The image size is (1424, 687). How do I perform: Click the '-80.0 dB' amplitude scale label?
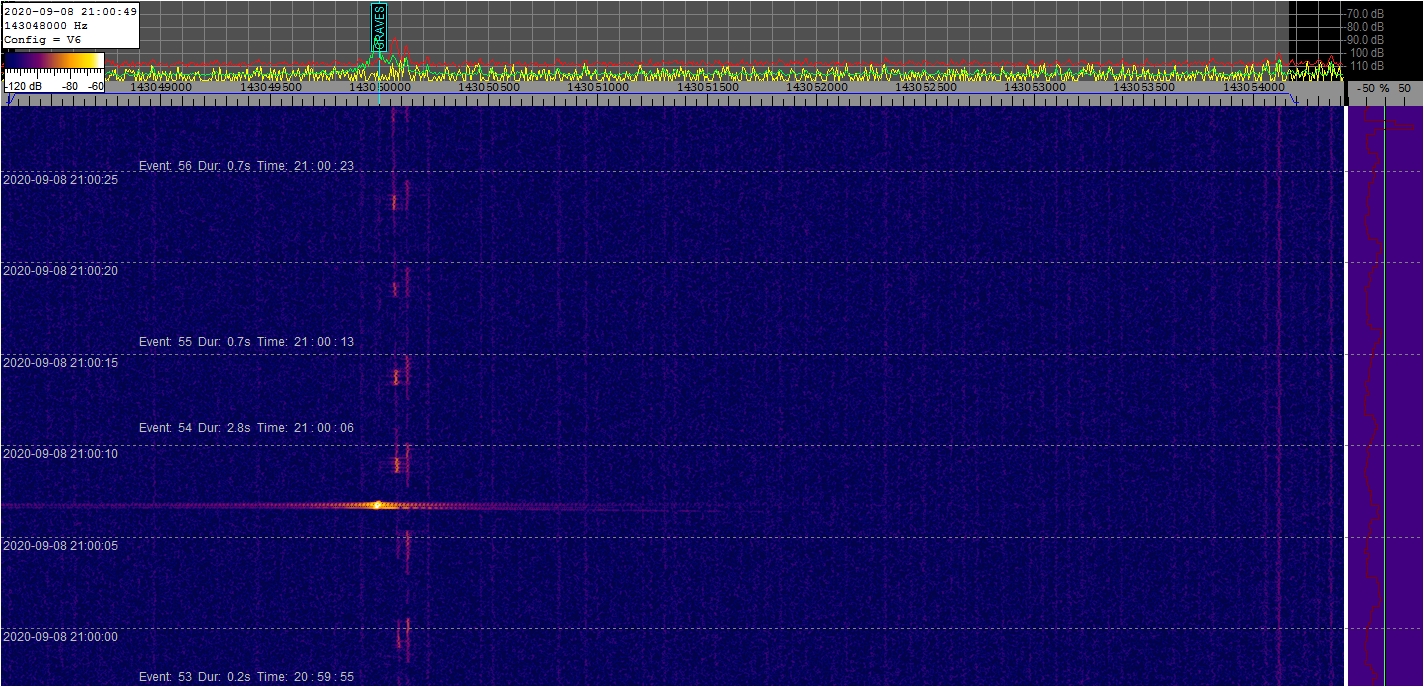1365,26
